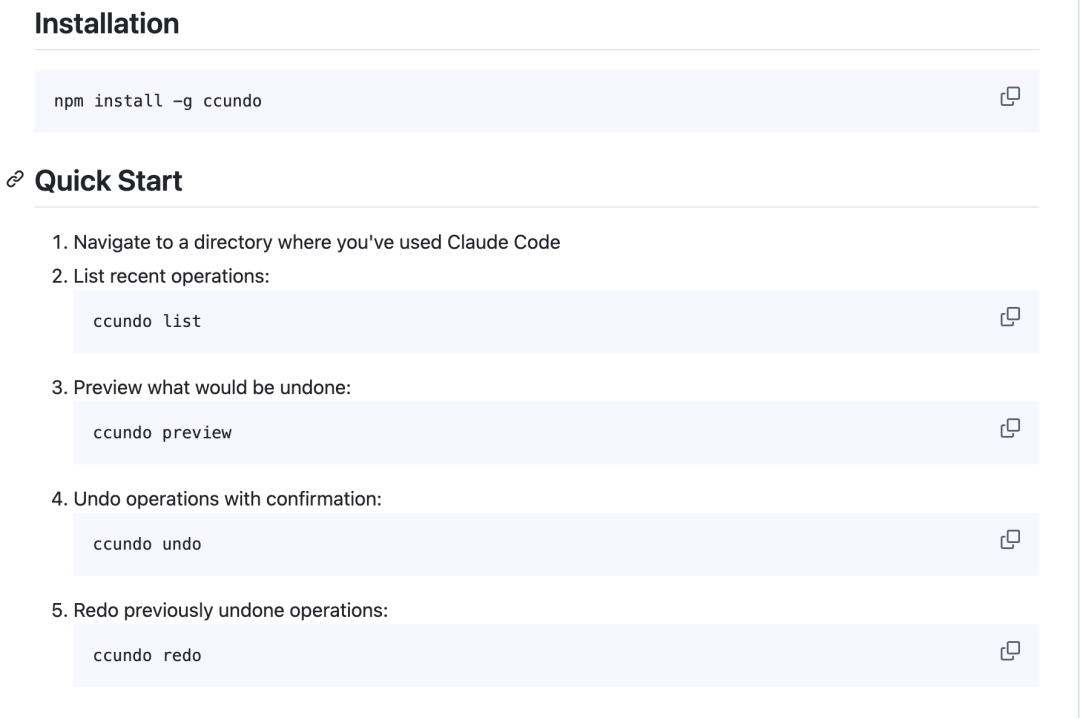Click the ccundo redo code text
The height and width of the screenshot is (718, 1080).
point(147,655)
